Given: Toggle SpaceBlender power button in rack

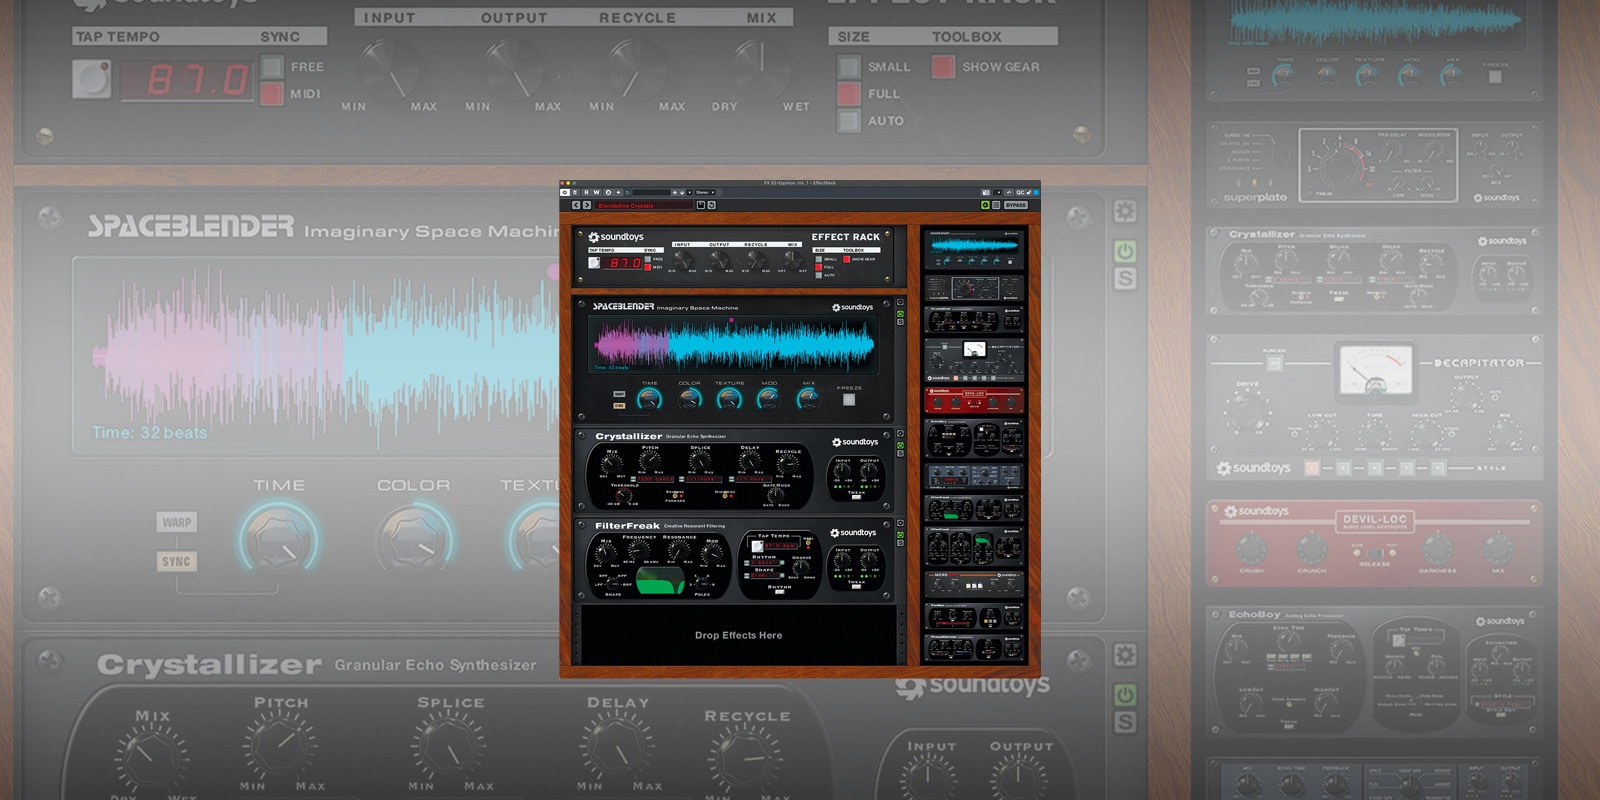Looking at the screenshot, I should pyautogui.click(x=900, y=314).
